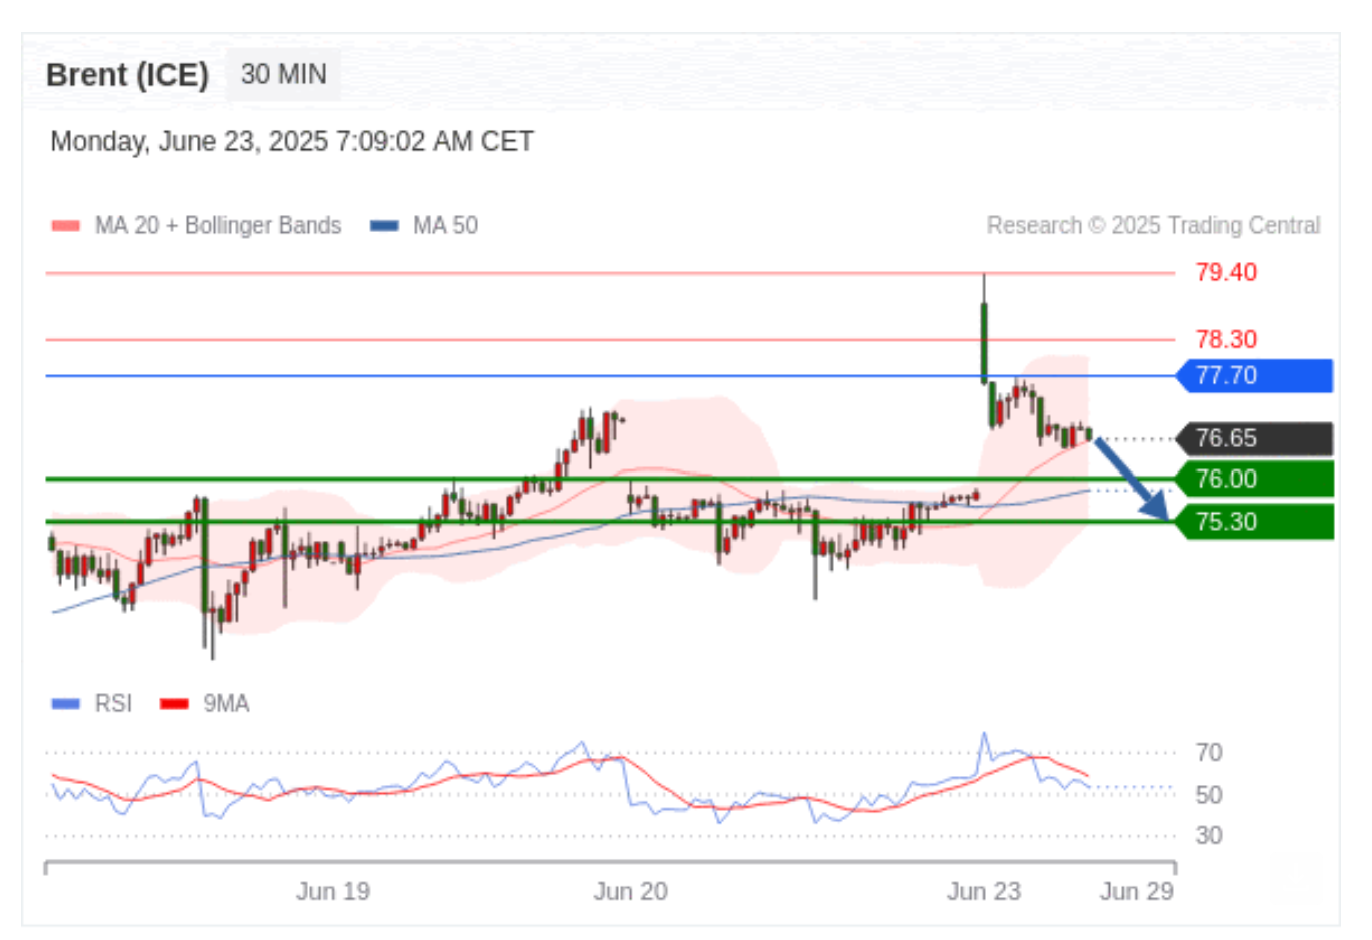Click the 9MA legend red swatch
This screenshot has width=1372, height=940.
click(x=175, y=704)
